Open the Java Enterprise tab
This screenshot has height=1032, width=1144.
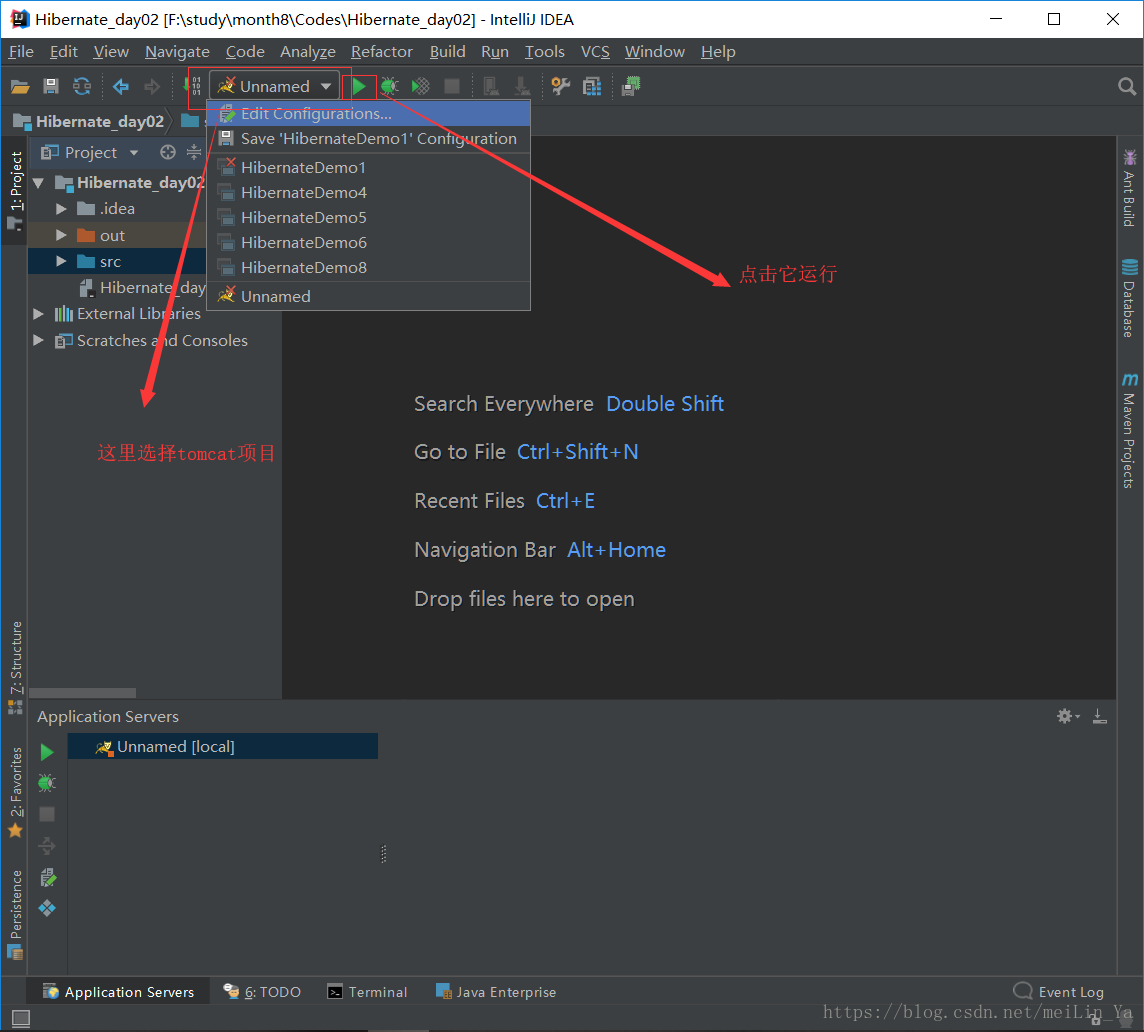click(x=495, y=992)
